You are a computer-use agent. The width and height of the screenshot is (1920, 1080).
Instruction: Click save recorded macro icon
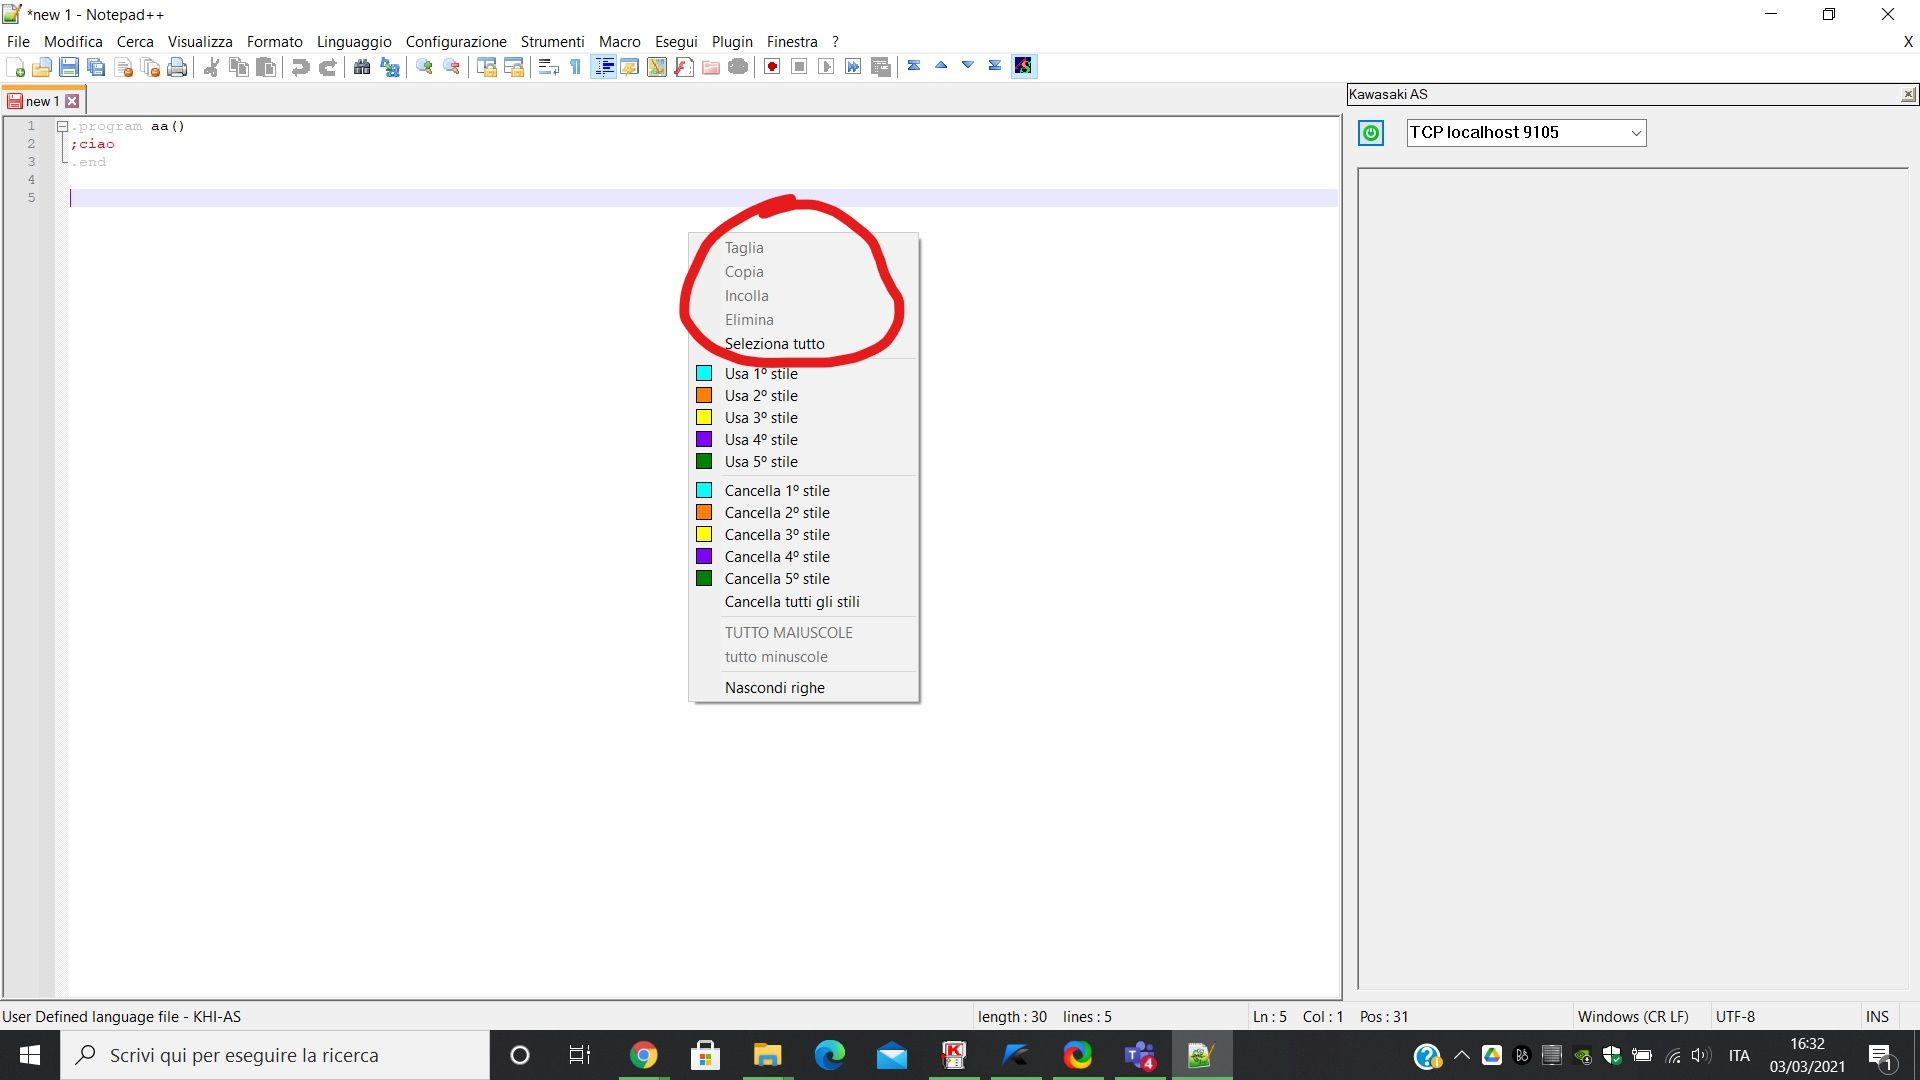pyautogui.click(x=880, y=67)
